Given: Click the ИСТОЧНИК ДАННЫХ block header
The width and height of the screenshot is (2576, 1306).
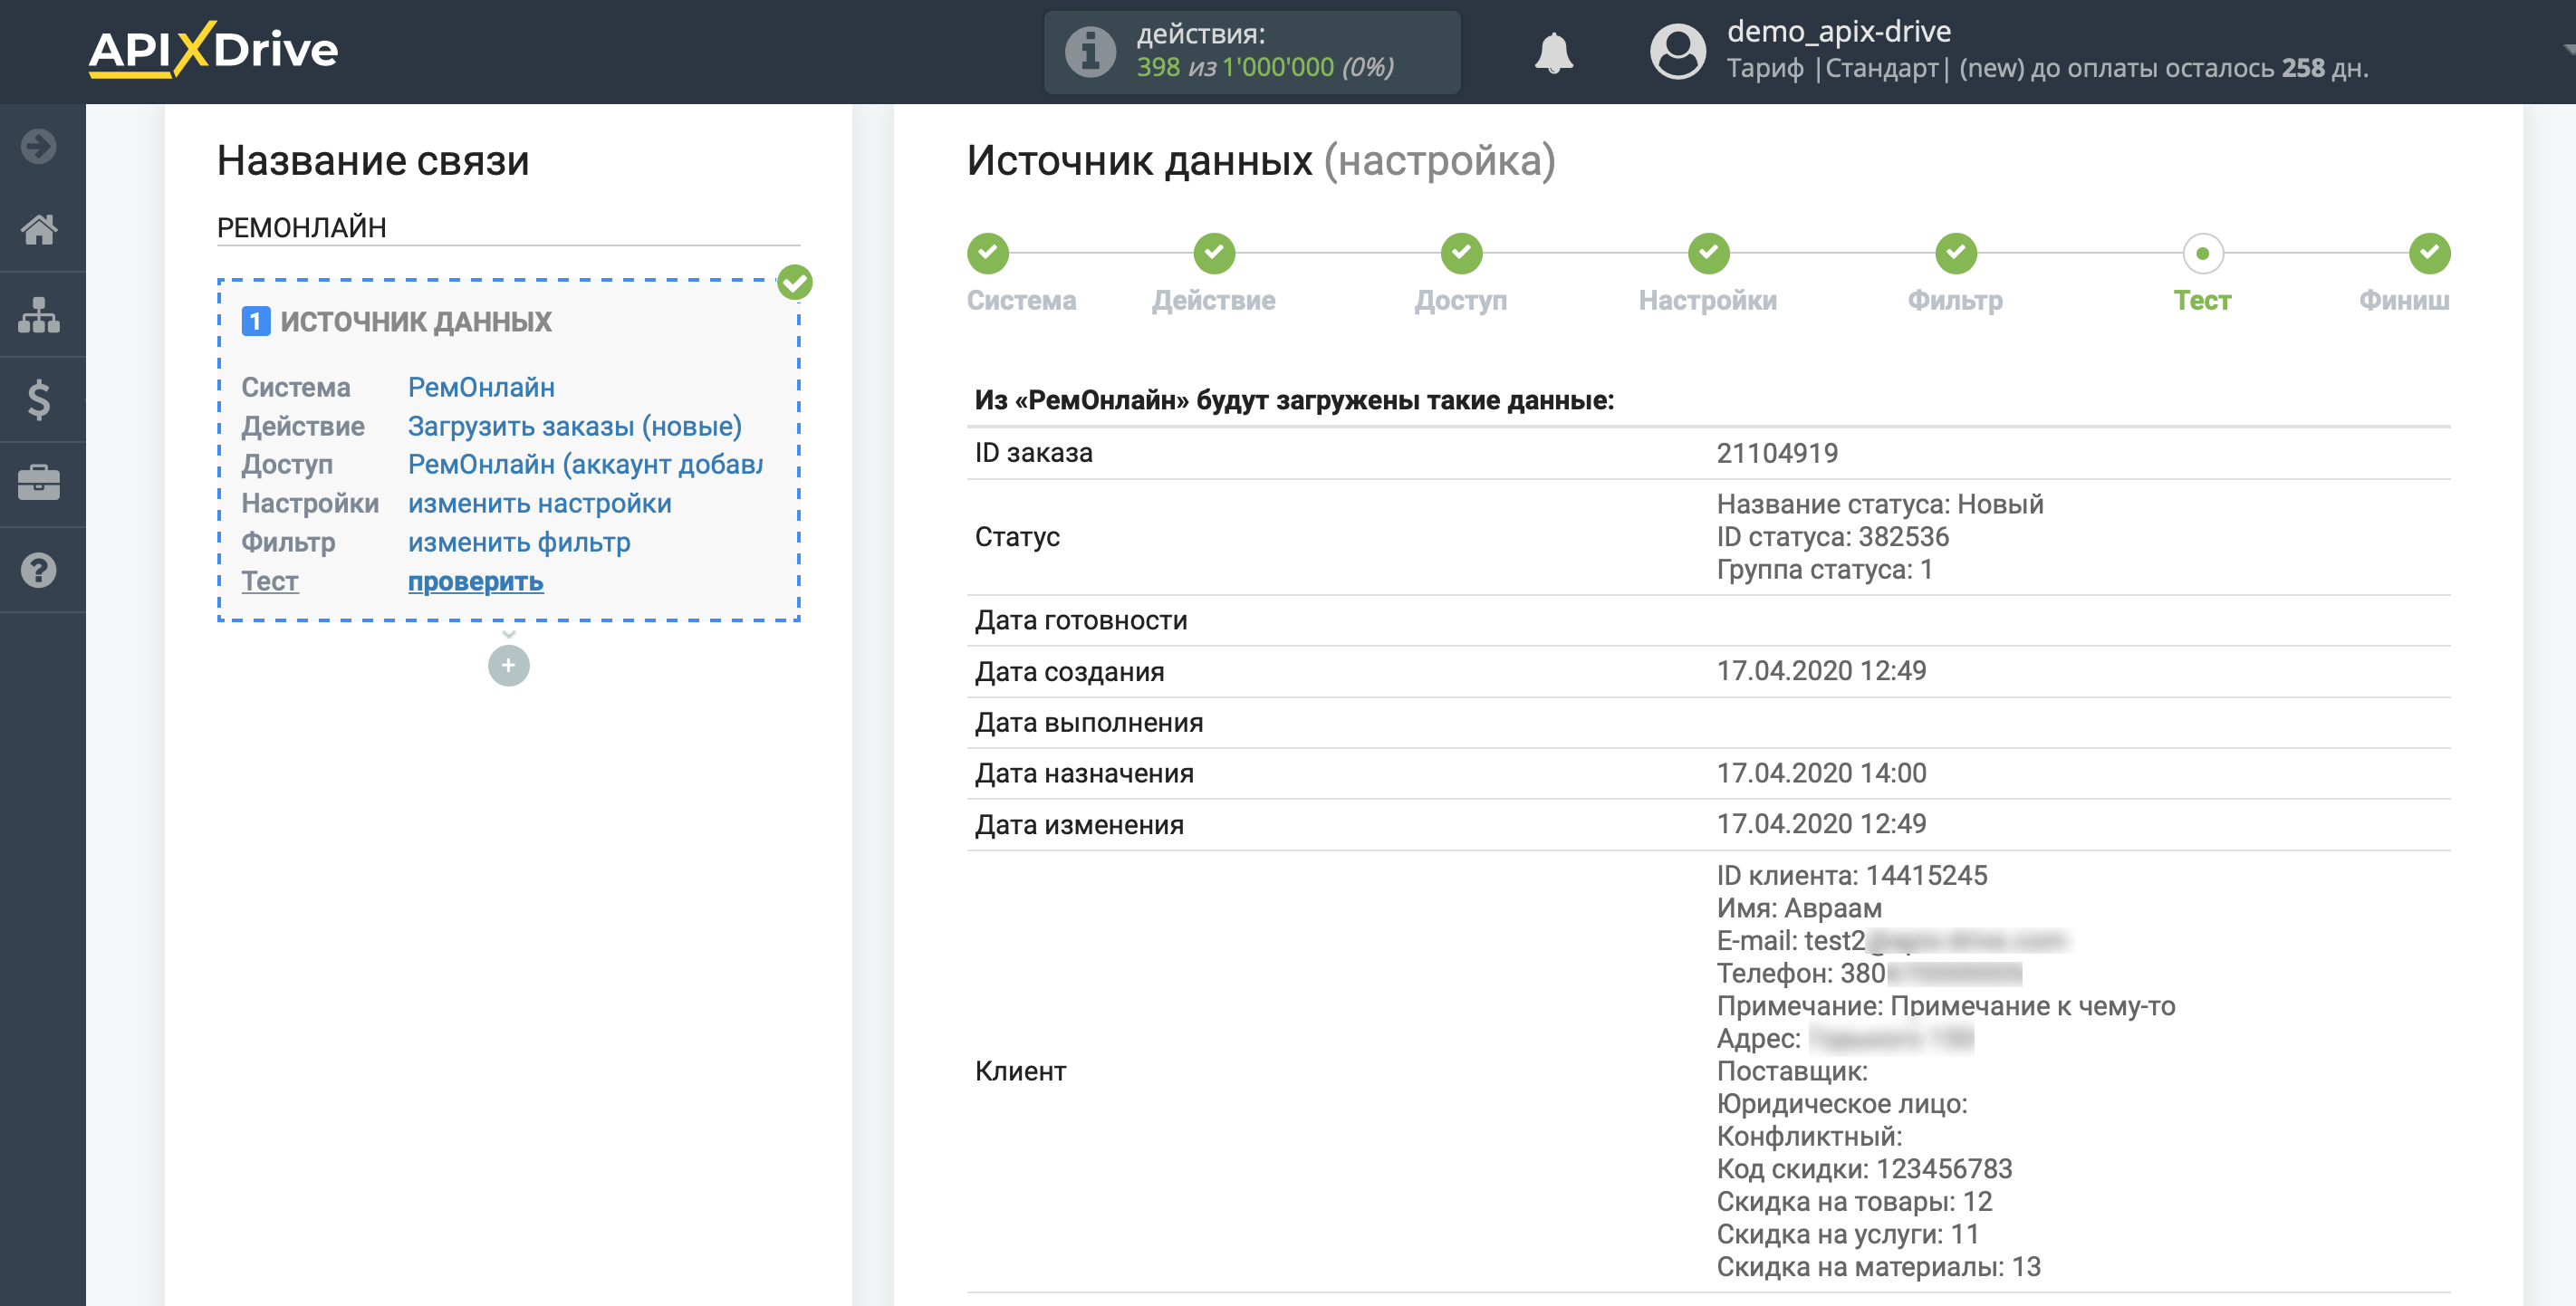Looking at the screenshot, I should [416, 321].
